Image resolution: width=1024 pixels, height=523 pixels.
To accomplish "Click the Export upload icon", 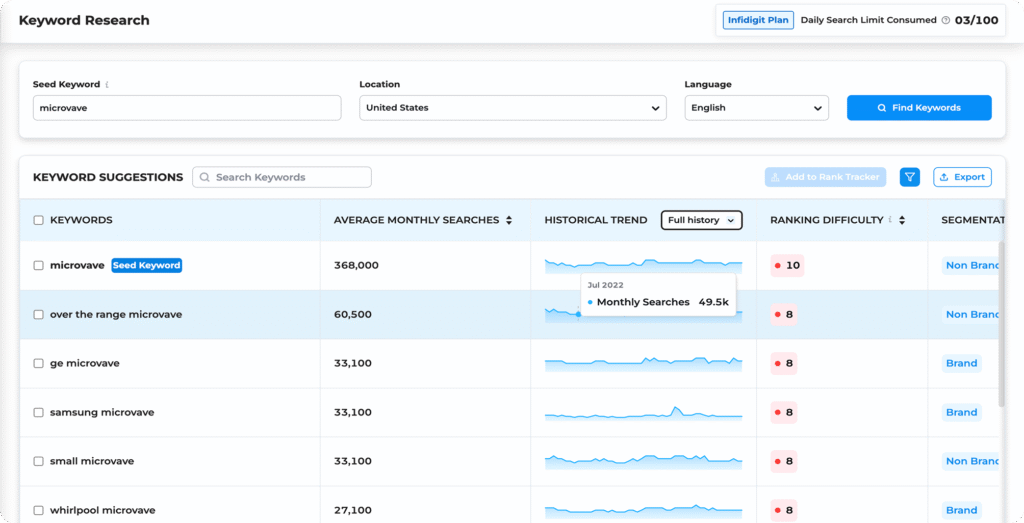I will click(944, 177).
